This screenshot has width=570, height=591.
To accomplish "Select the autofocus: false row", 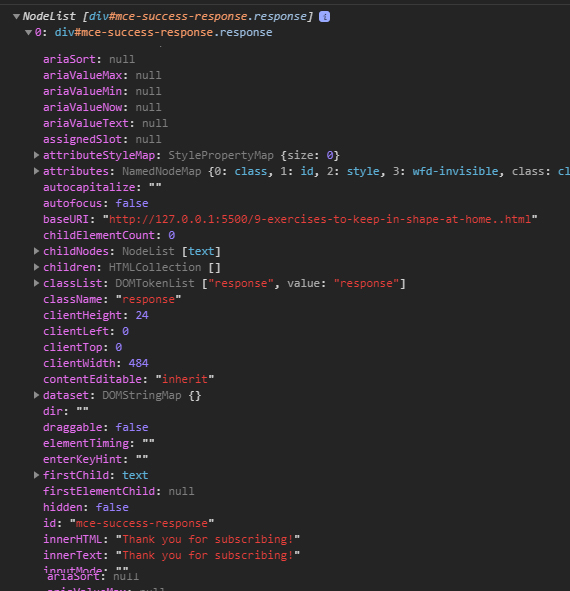I will [95, 204].
